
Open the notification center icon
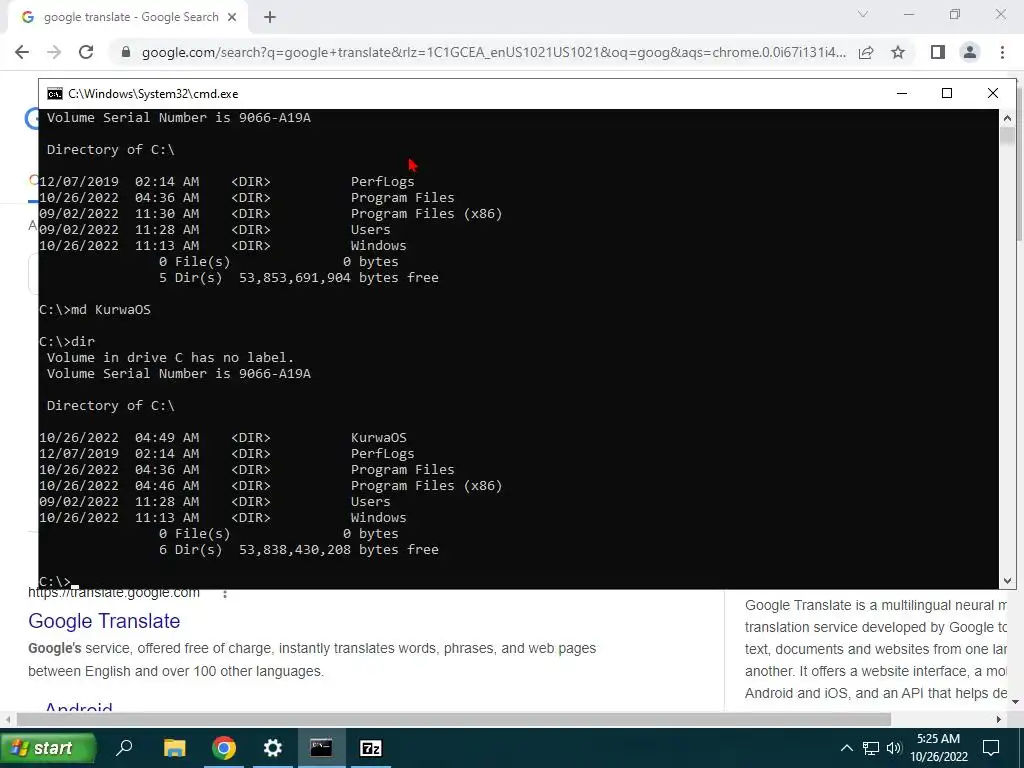(x=991, y=748)
